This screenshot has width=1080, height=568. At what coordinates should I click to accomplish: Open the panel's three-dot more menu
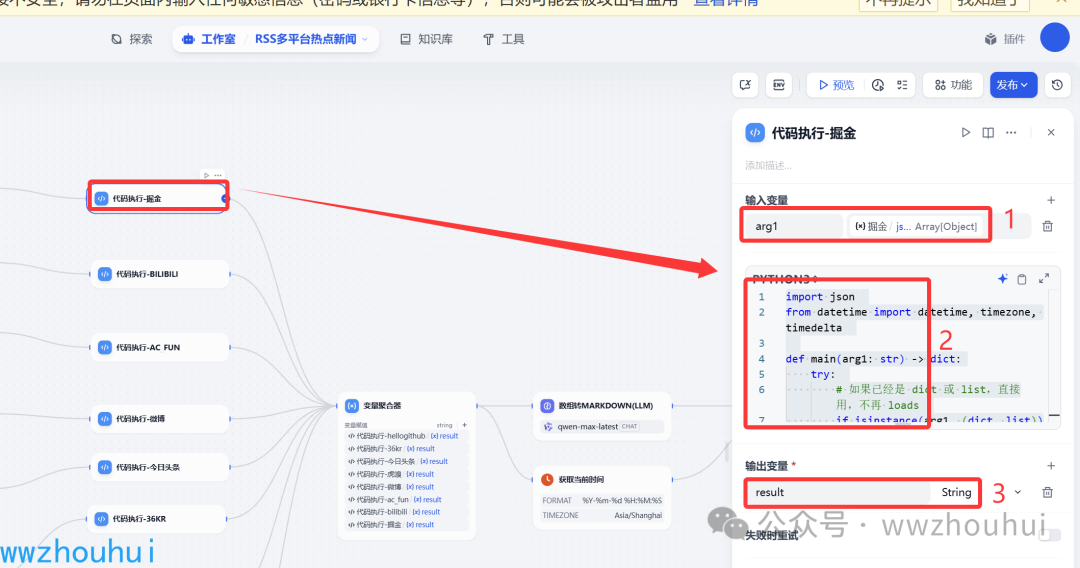[1010, 132]
